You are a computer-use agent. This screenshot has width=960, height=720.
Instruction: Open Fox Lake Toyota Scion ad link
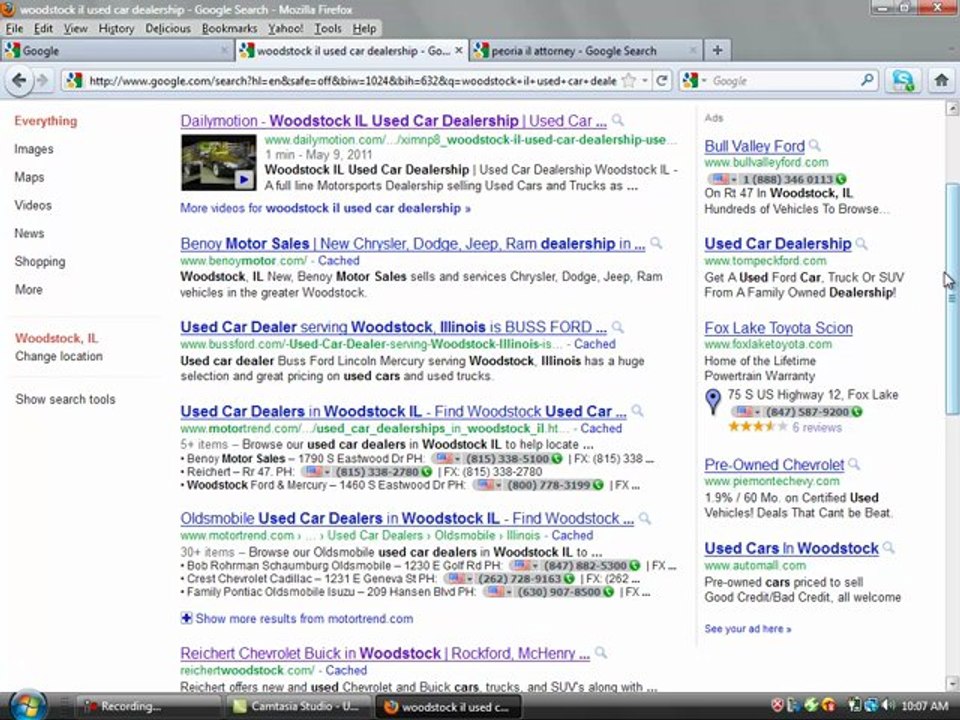point(778,328)
